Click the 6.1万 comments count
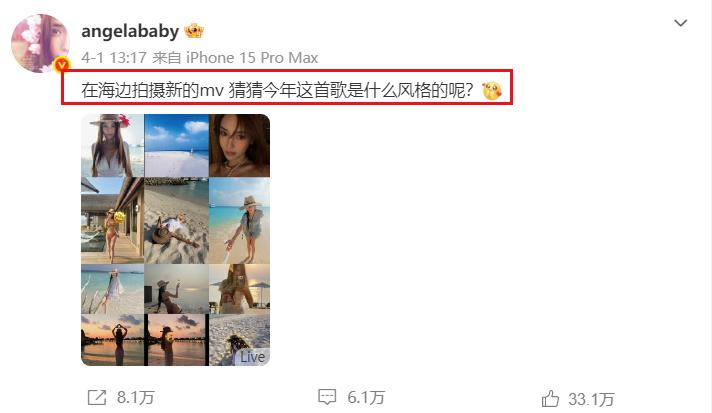 point(366,398)
